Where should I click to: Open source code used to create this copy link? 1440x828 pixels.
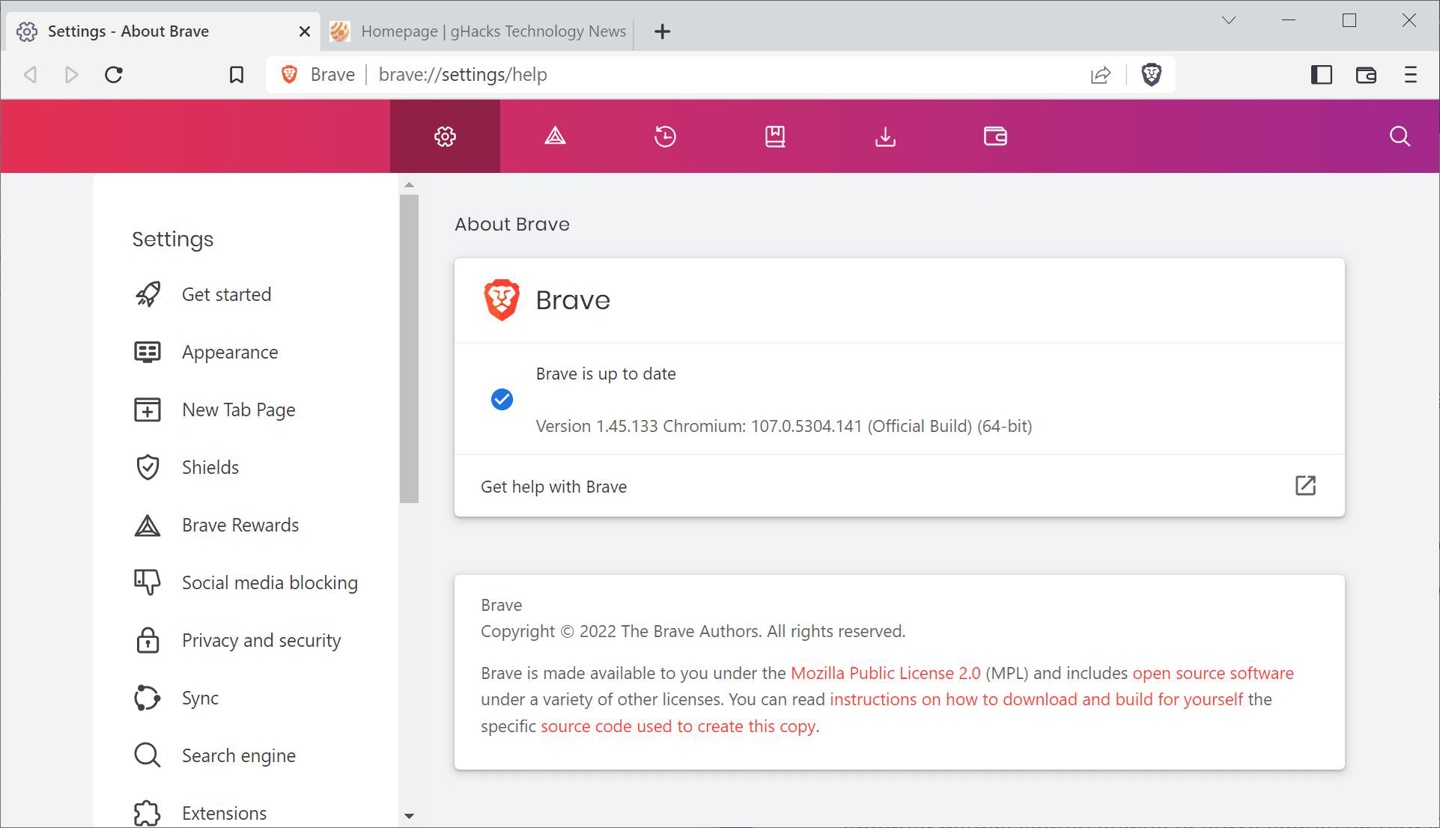(x=678, y=726)
